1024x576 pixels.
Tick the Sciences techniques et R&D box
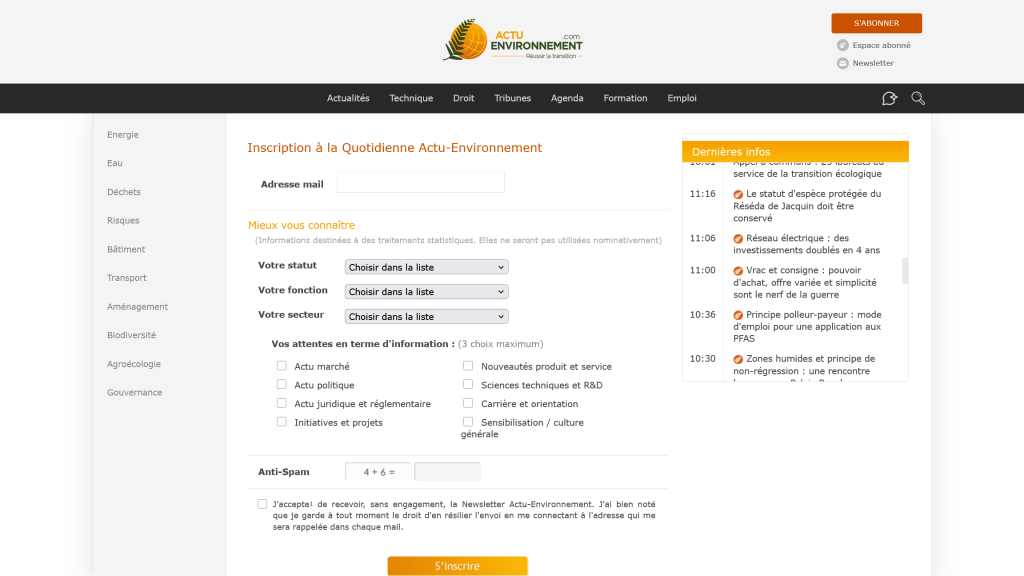[x=468, y=385]
